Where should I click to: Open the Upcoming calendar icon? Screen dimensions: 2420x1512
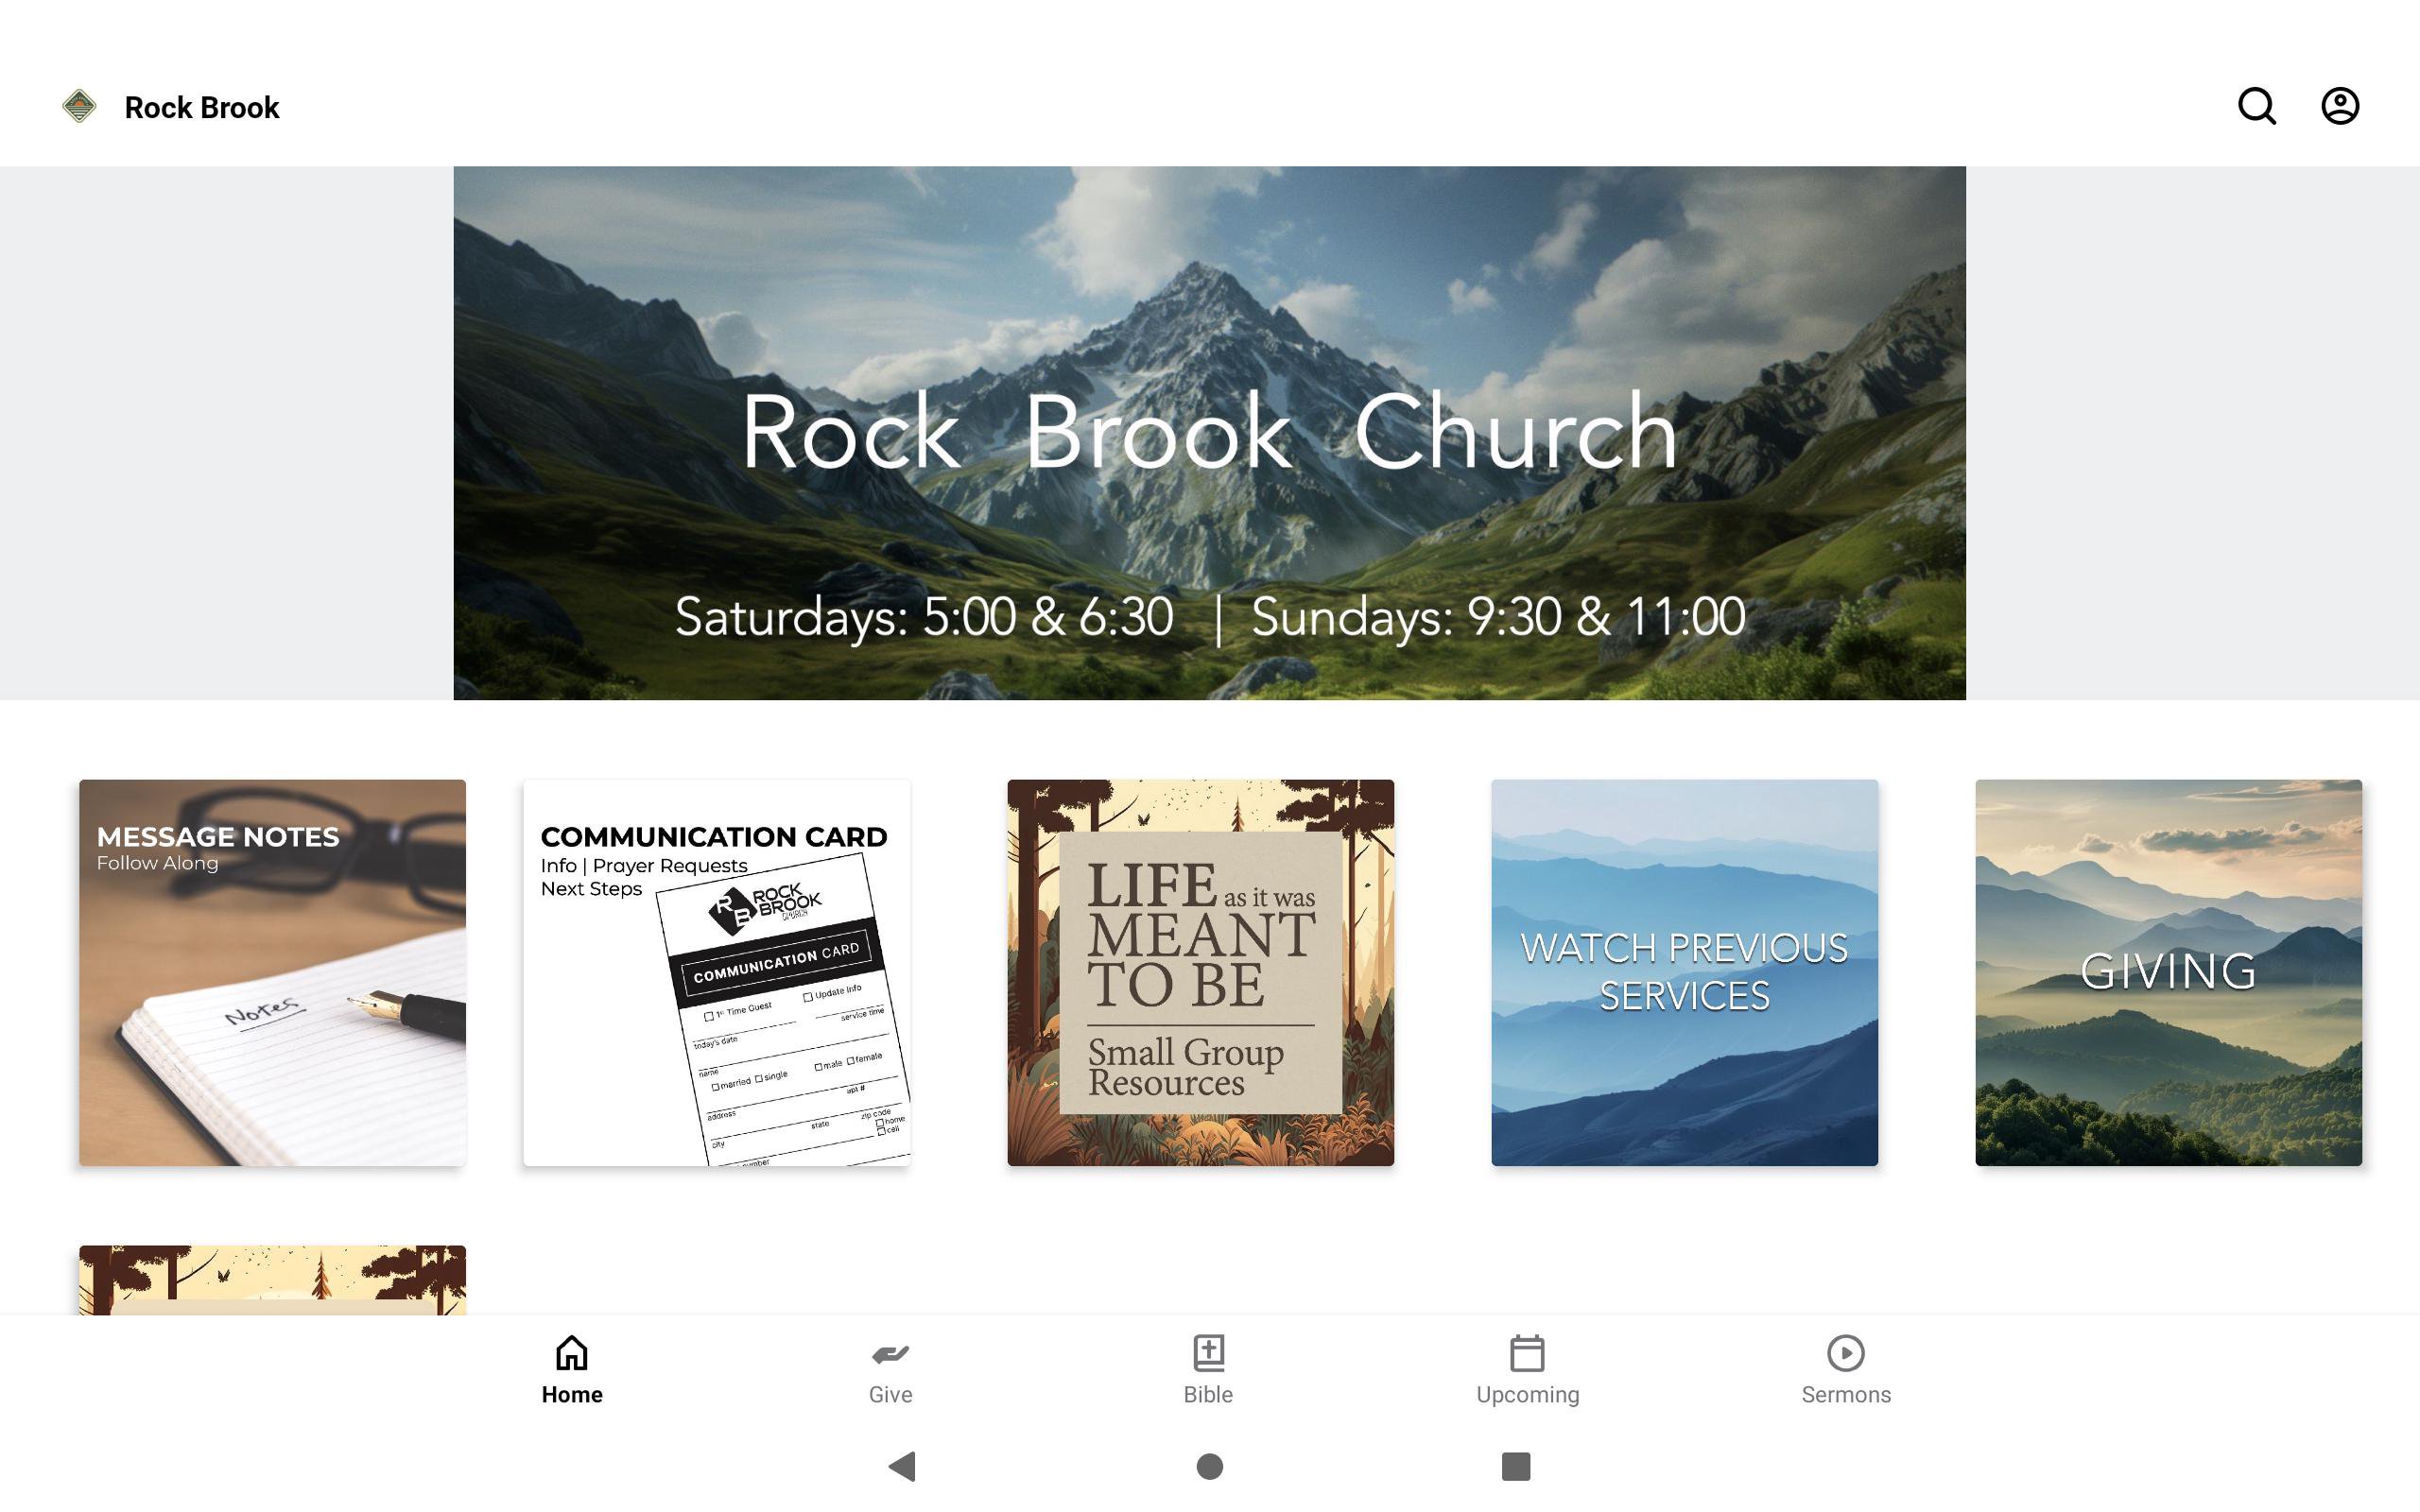(x=1527, y=1353)
